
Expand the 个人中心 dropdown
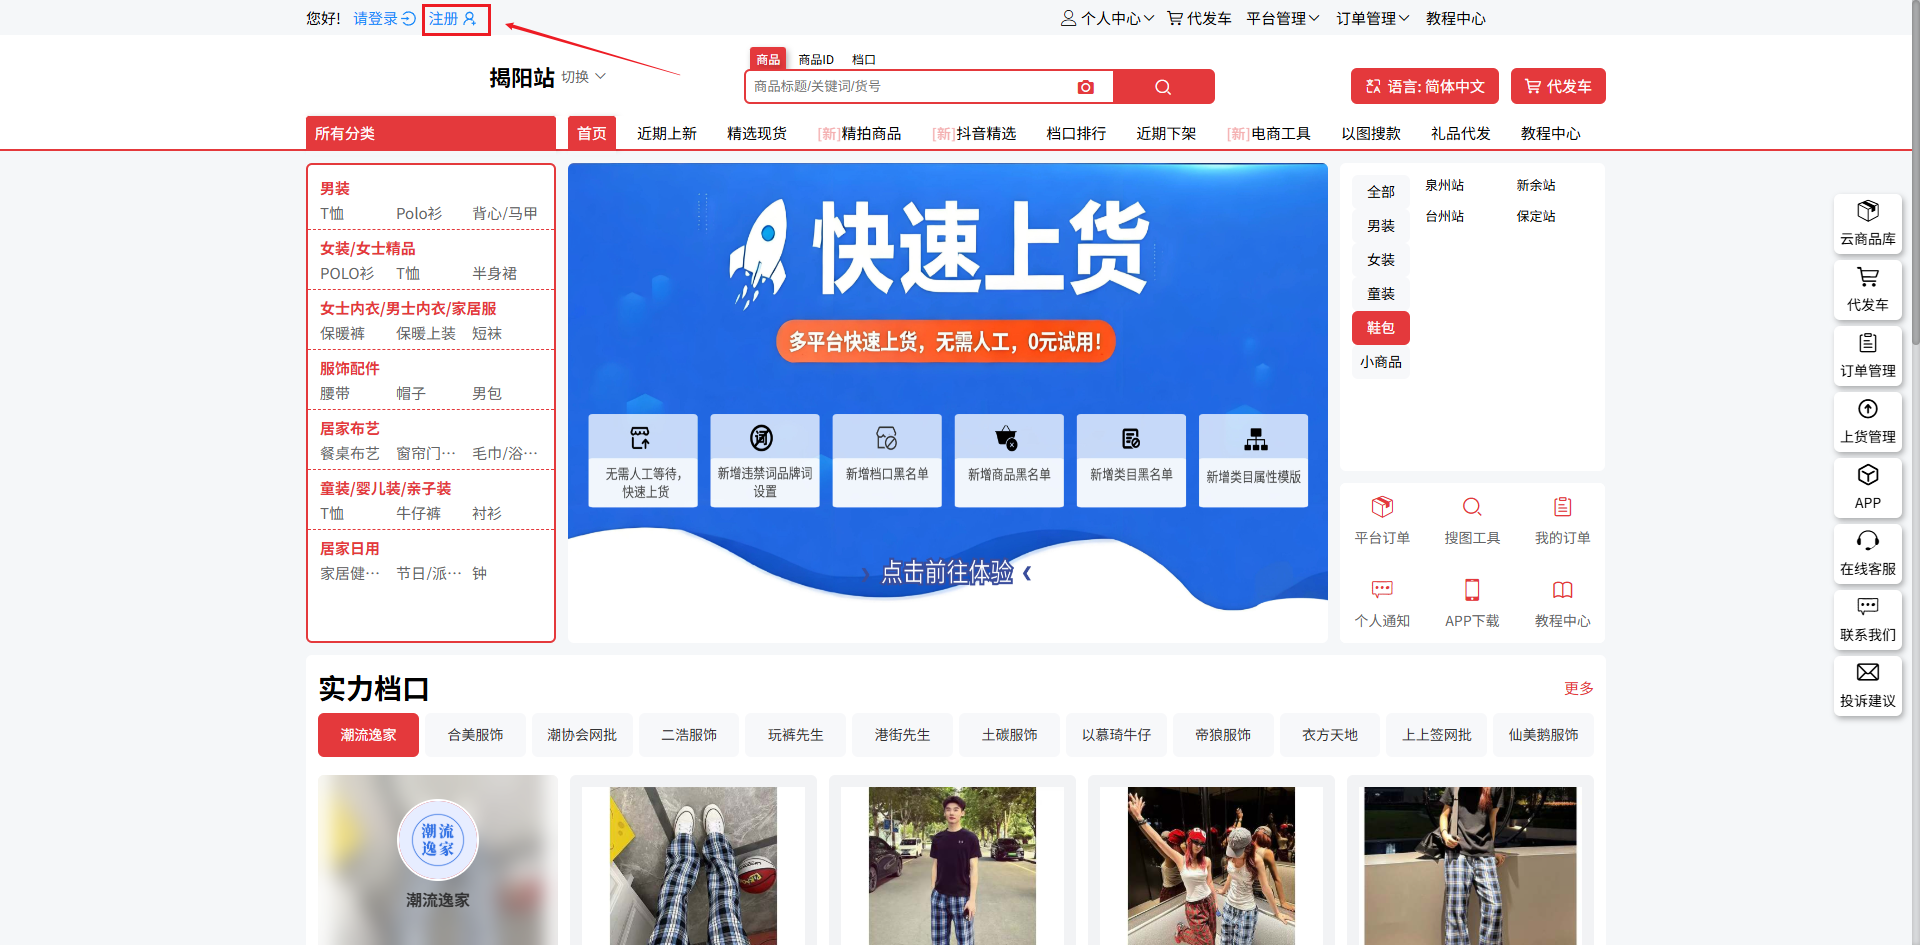click(x=1108, y=18)
